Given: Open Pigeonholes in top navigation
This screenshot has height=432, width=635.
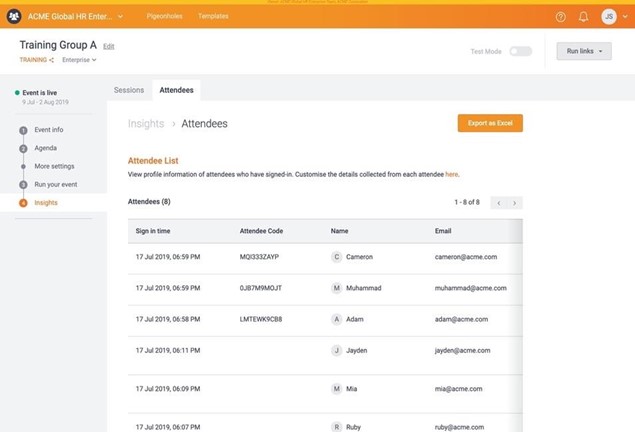Looking at the screenshot, I should click(165, 17).
